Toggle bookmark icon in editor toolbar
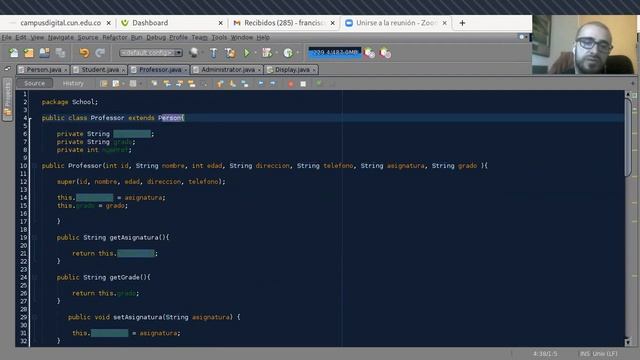Image resolution: width=640 pixels, height=360 pixels. pyautogui.click(x=245, y=83)
